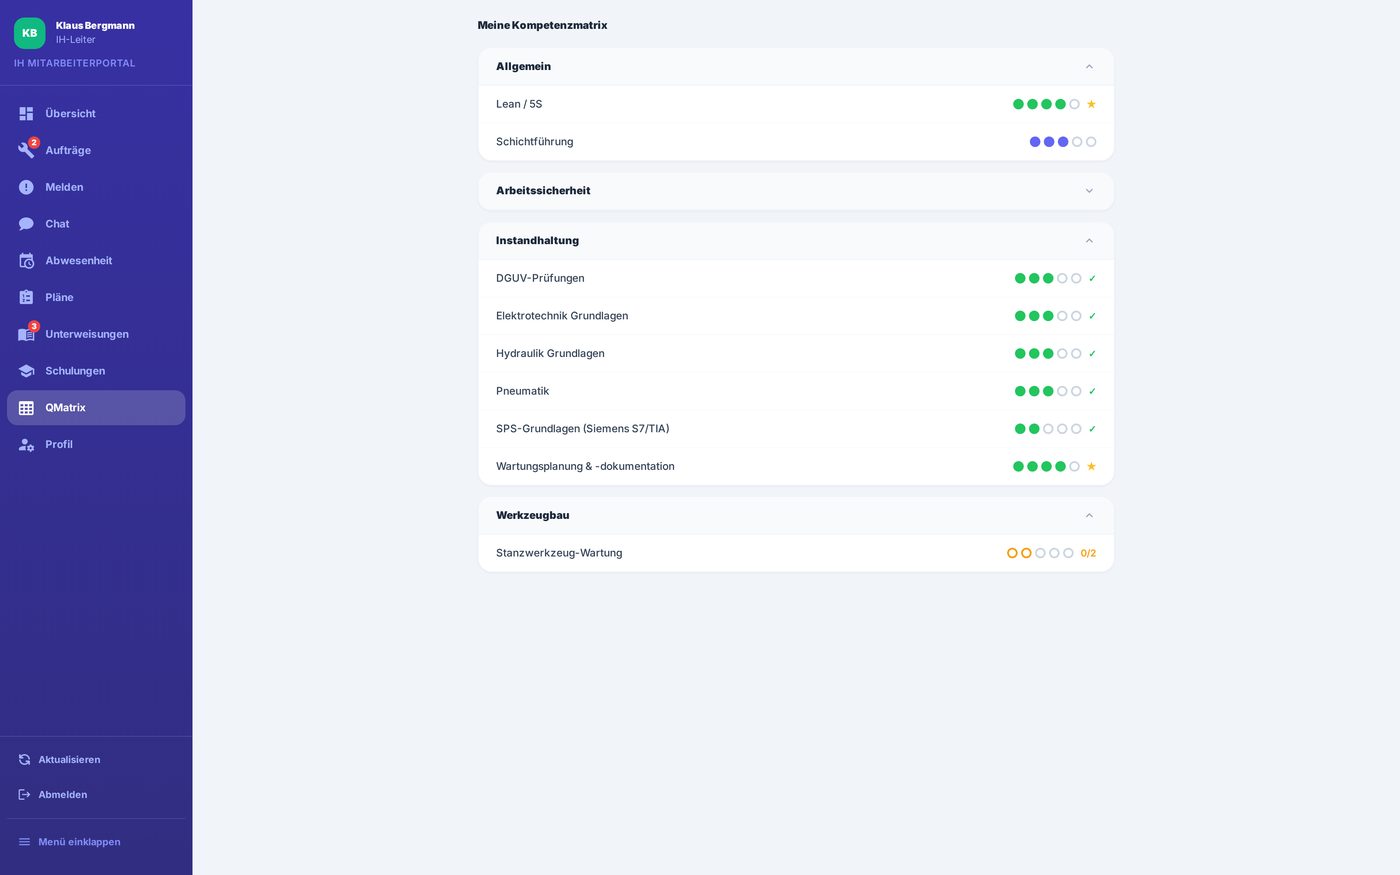Click the Klaus Bergmann user name
1400x875 pixels.
click(x=95, y=26)
